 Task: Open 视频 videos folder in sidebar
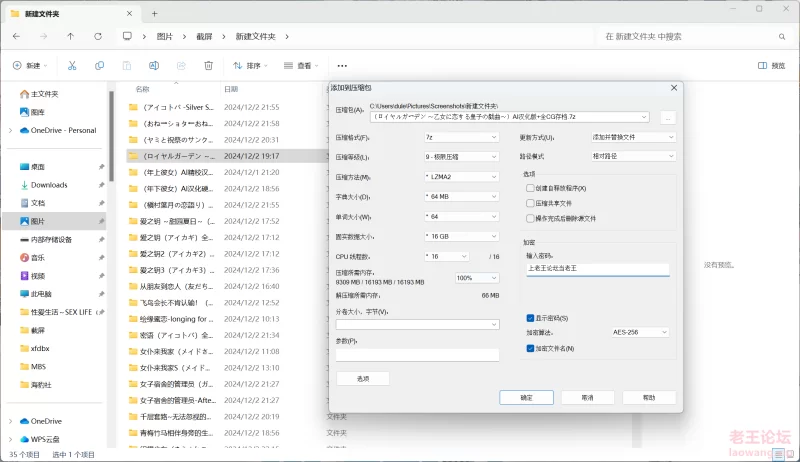pos(32,276)
